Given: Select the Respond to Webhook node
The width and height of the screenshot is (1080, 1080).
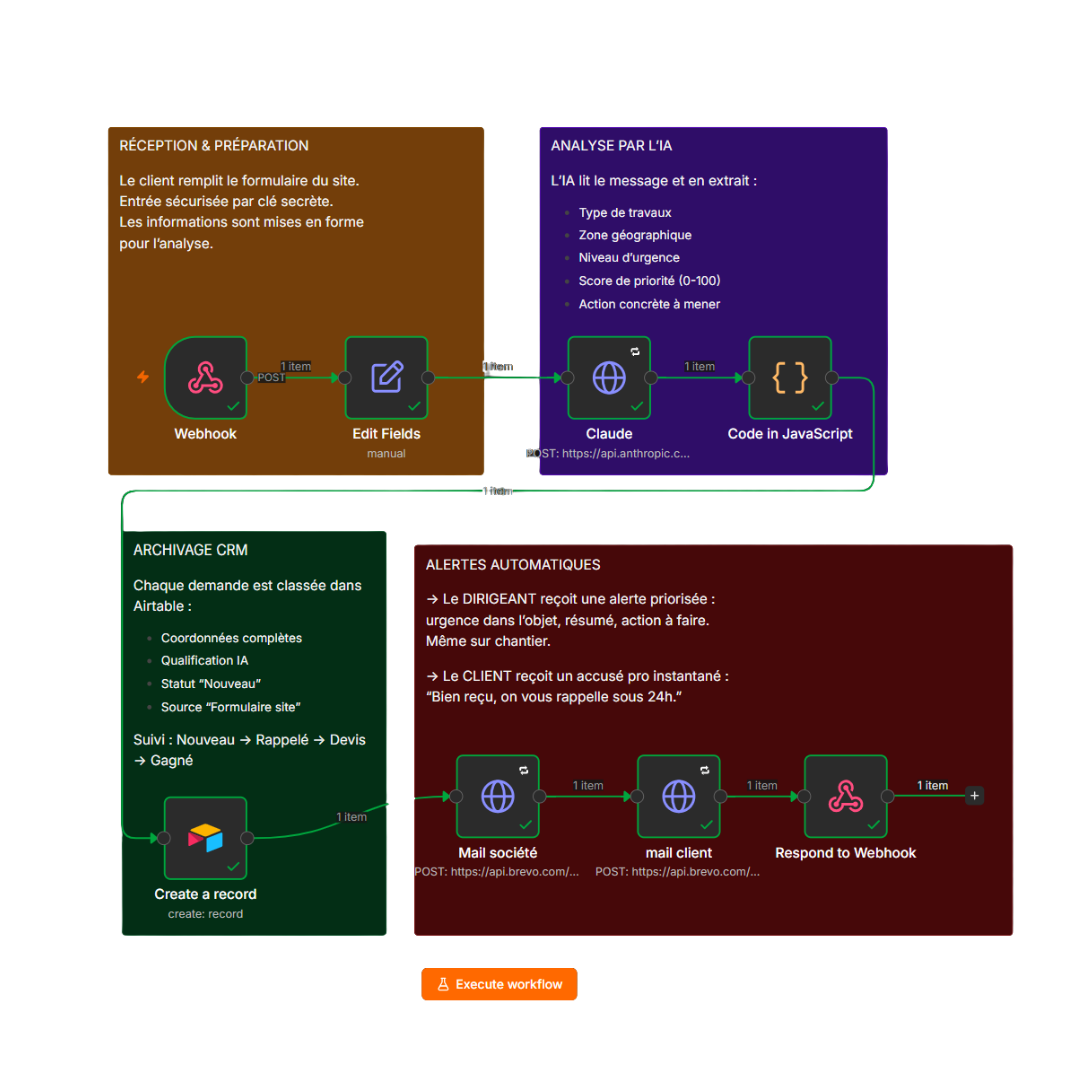Looking at the screenshot, I should [x=846, y=796].
